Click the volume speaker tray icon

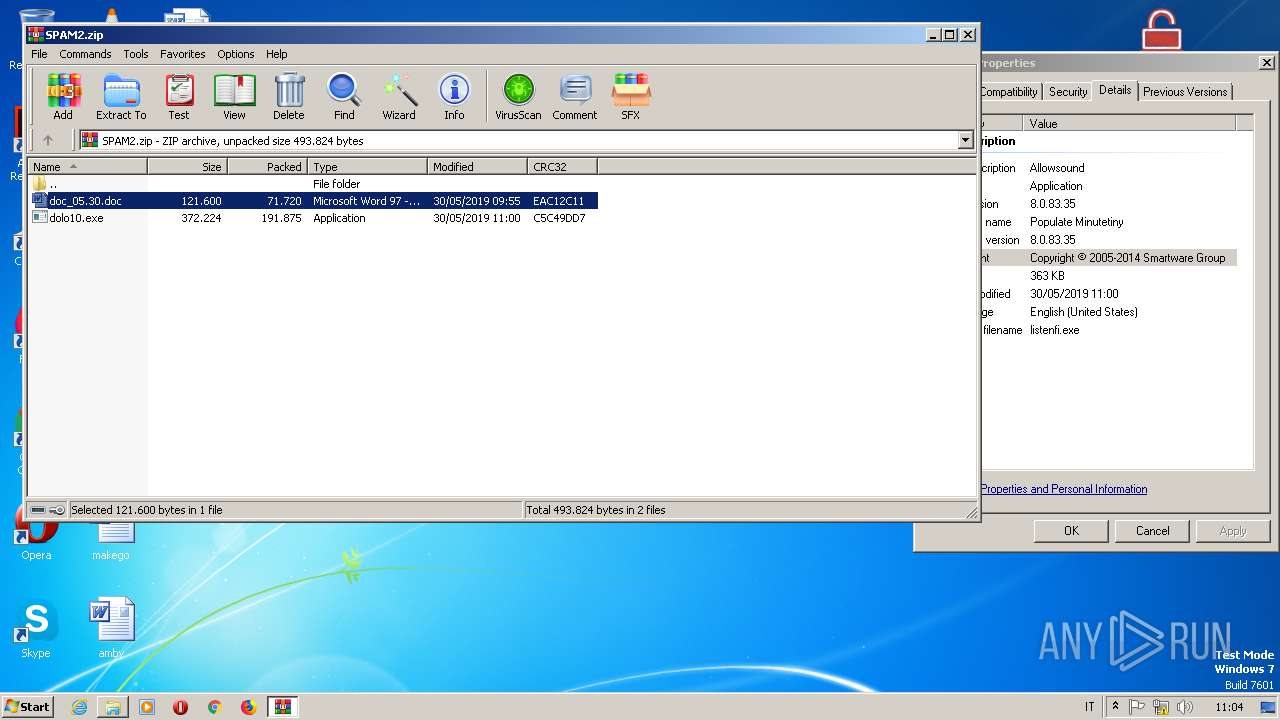(1185, 707)
